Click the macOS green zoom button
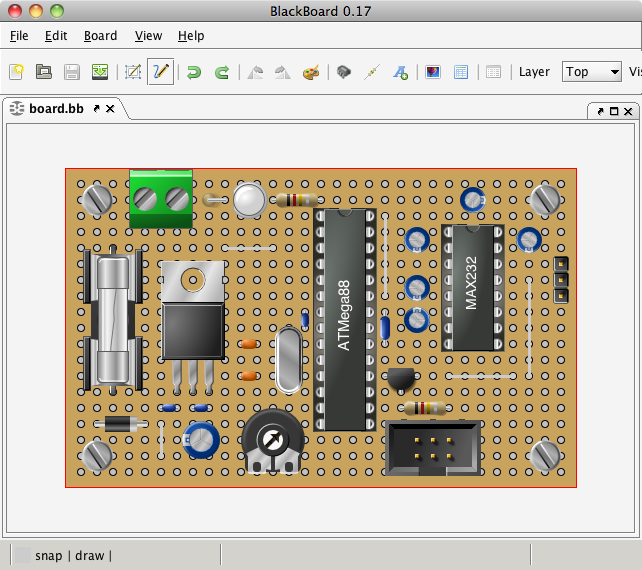Screen dimensions: 642x570 [x=57, y=11]
